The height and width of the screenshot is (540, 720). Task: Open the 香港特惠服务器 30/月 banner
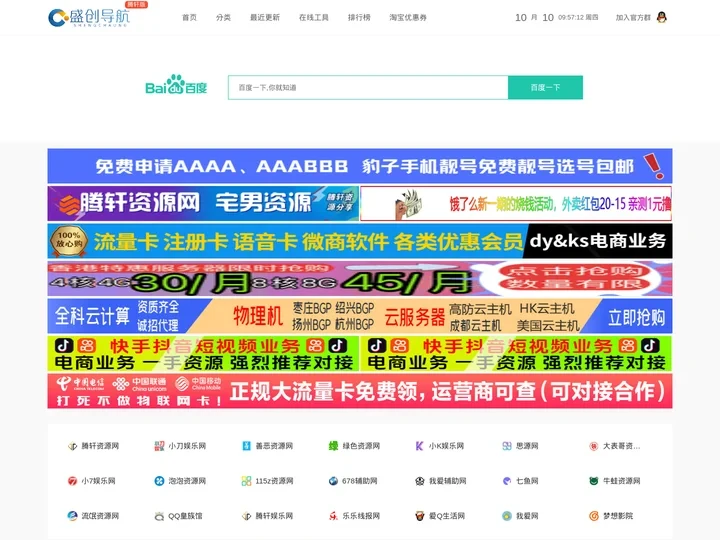tap(360, 279)
